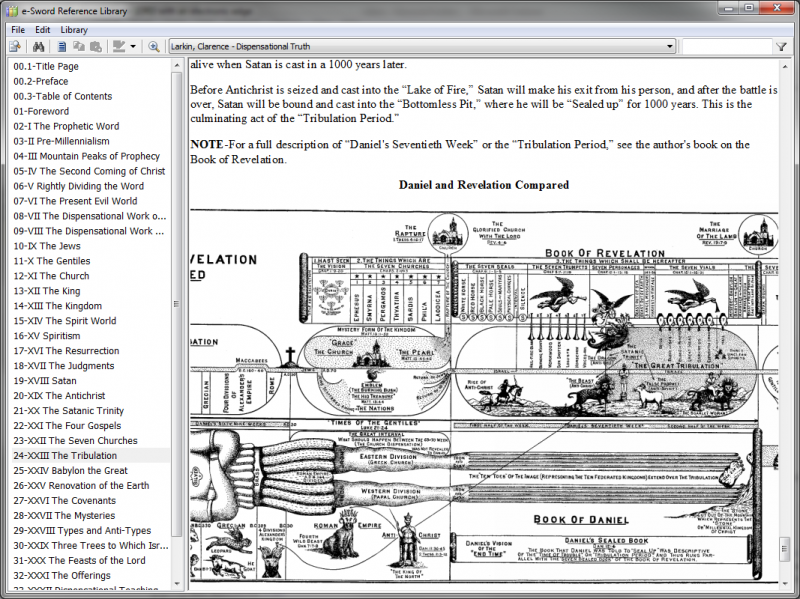
Task: Click the reading pane scrollbar up arrow
Action: point(785,65)
